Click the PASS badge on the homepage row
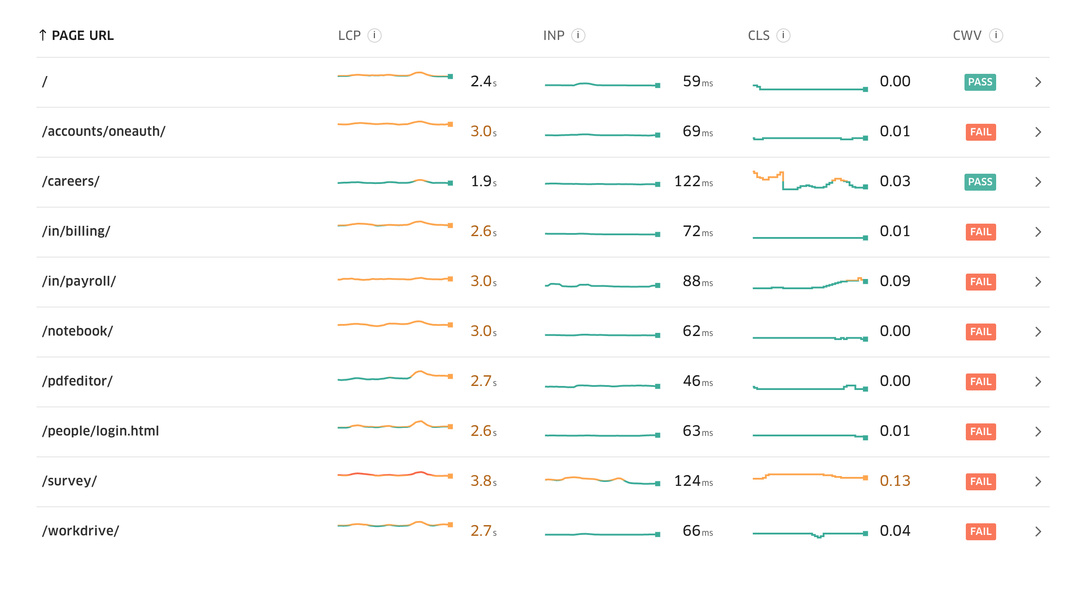Screen dimensions: 1088x590 pos(980,81)
